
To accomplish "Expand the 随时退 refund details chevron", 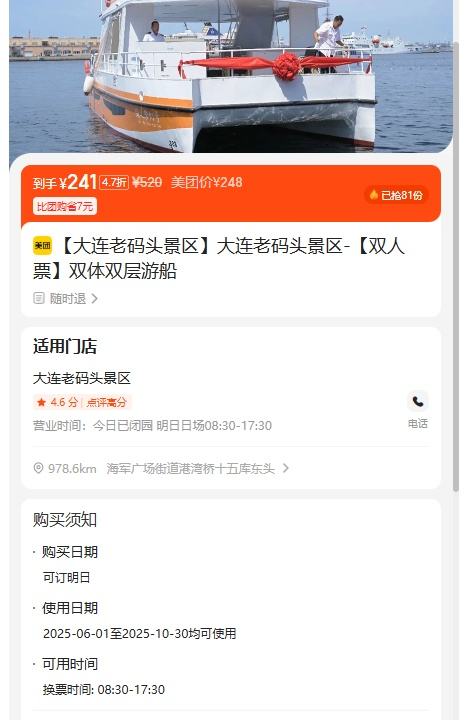I will (95, 298).
